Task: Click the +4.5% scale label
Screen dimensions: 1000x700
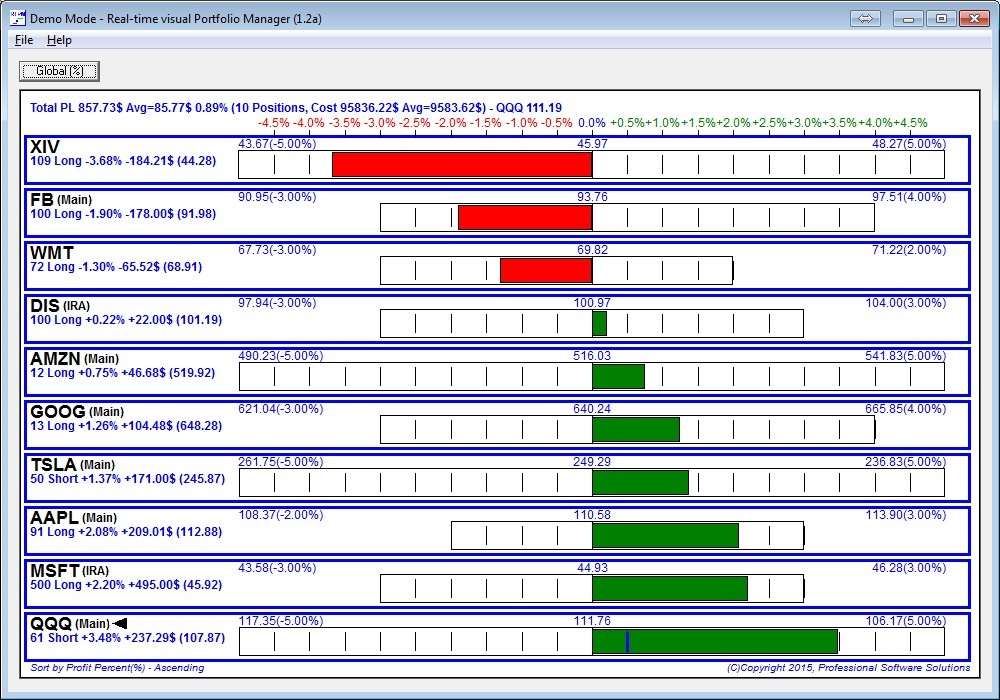Action: point(910,122)
